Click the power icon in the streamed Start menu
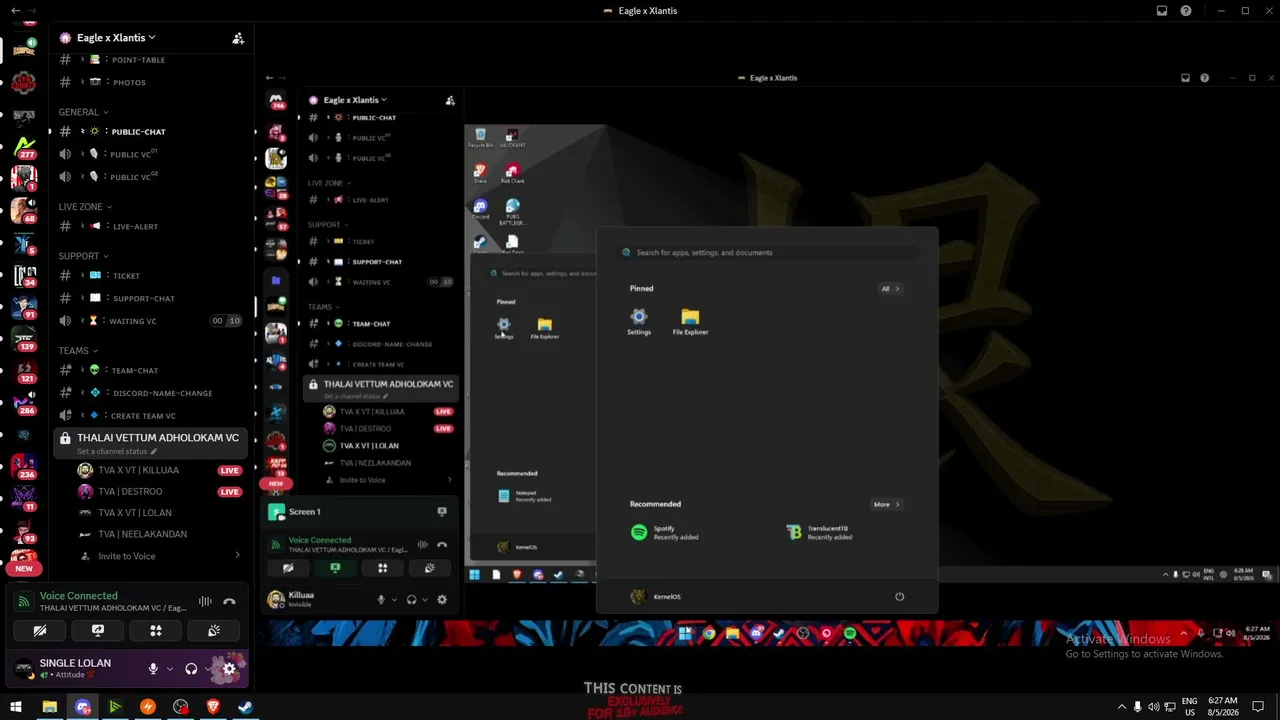 899,597
